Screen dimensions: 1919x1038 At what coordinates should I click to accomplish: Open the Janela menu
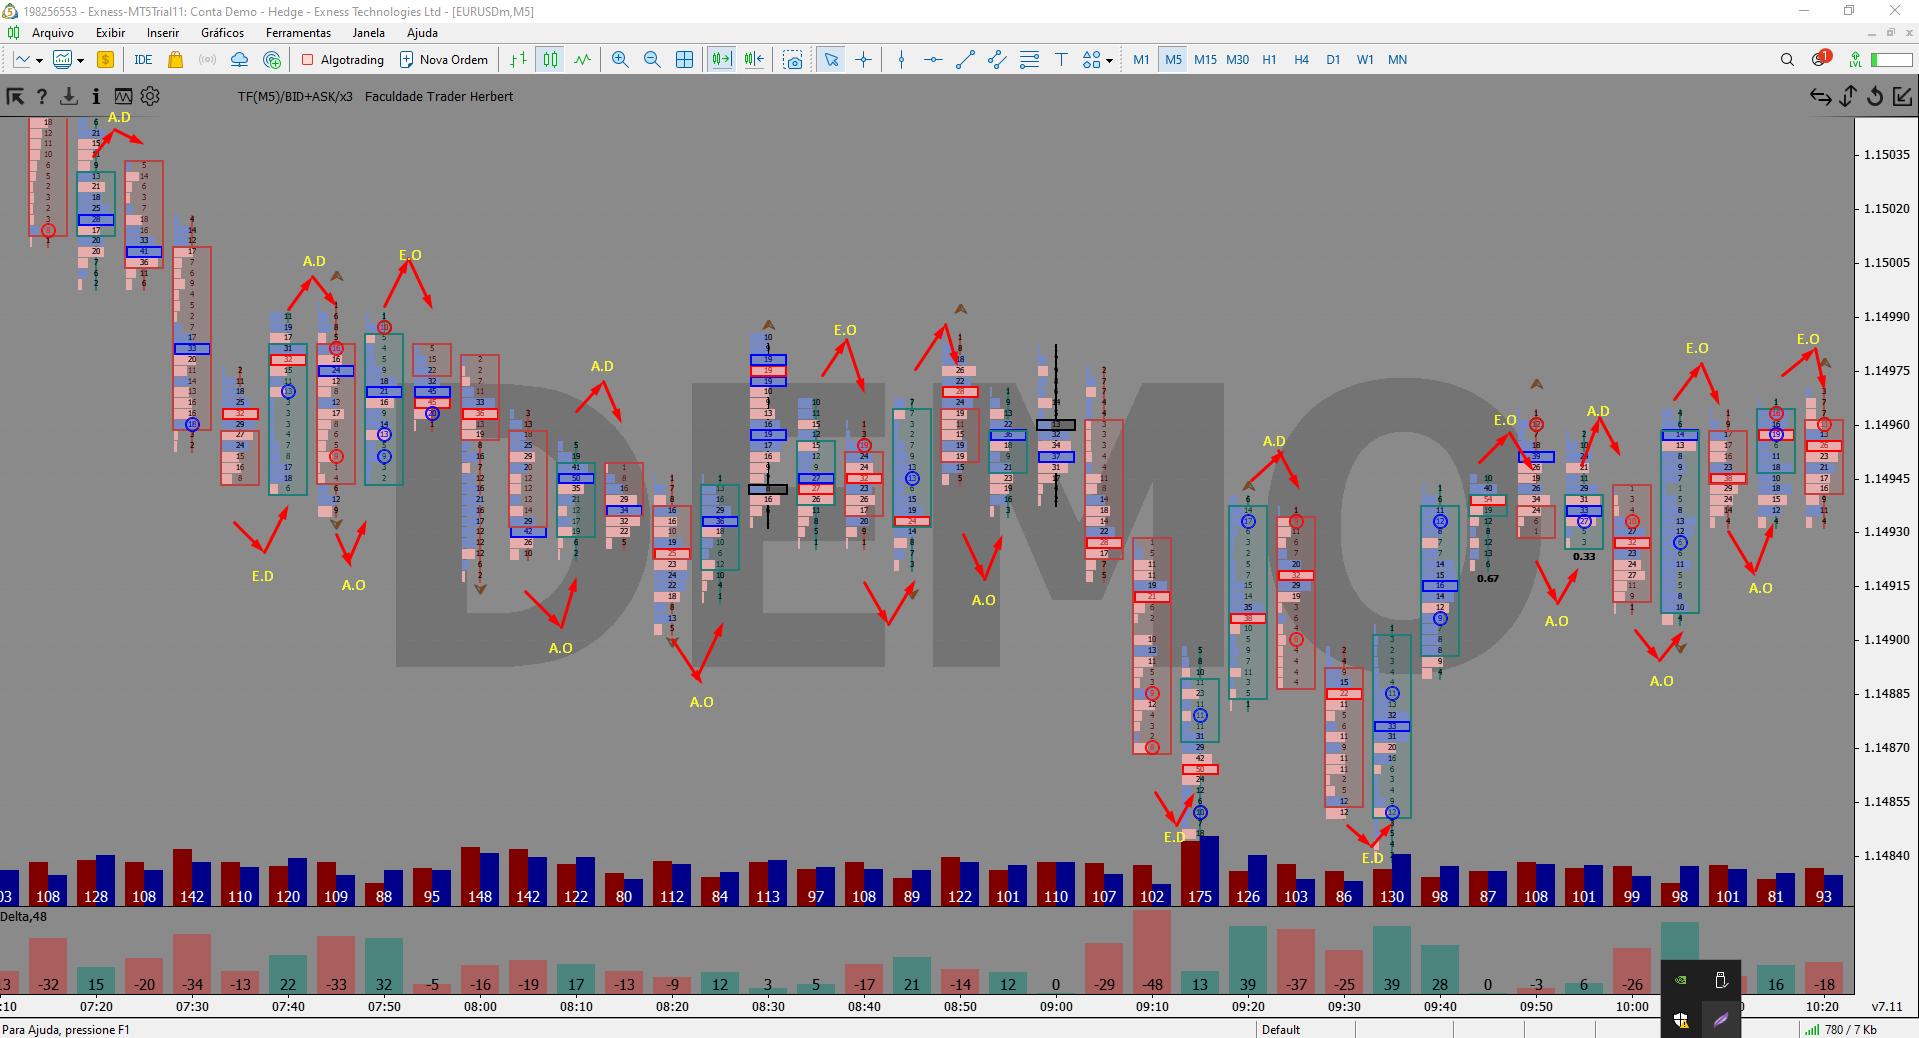pyautogui.click(x=368, y=33)
